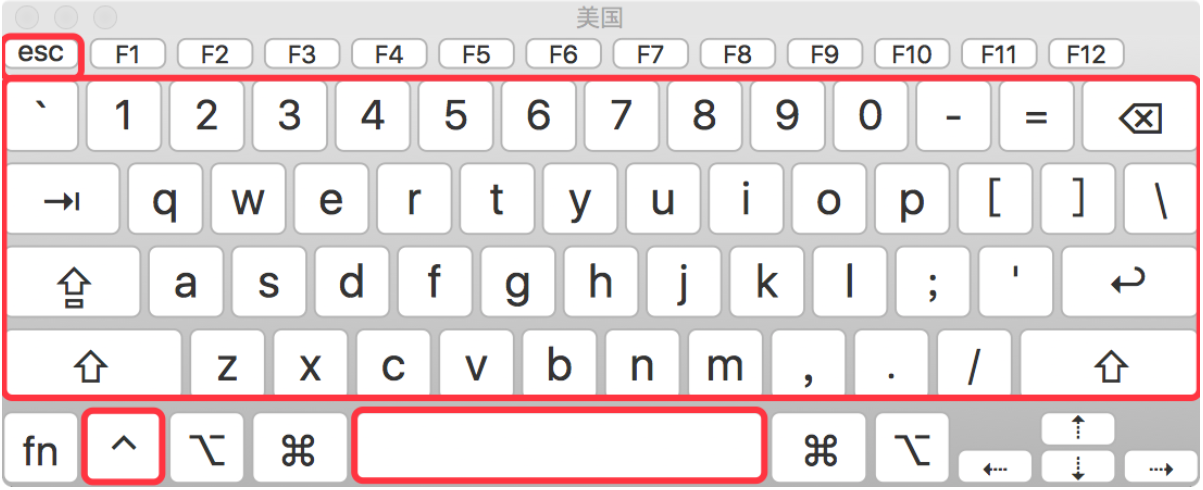Toggle the Caps Lock key
The height and width of the screenshot is (490, 1203).
(x=73, y=284)
